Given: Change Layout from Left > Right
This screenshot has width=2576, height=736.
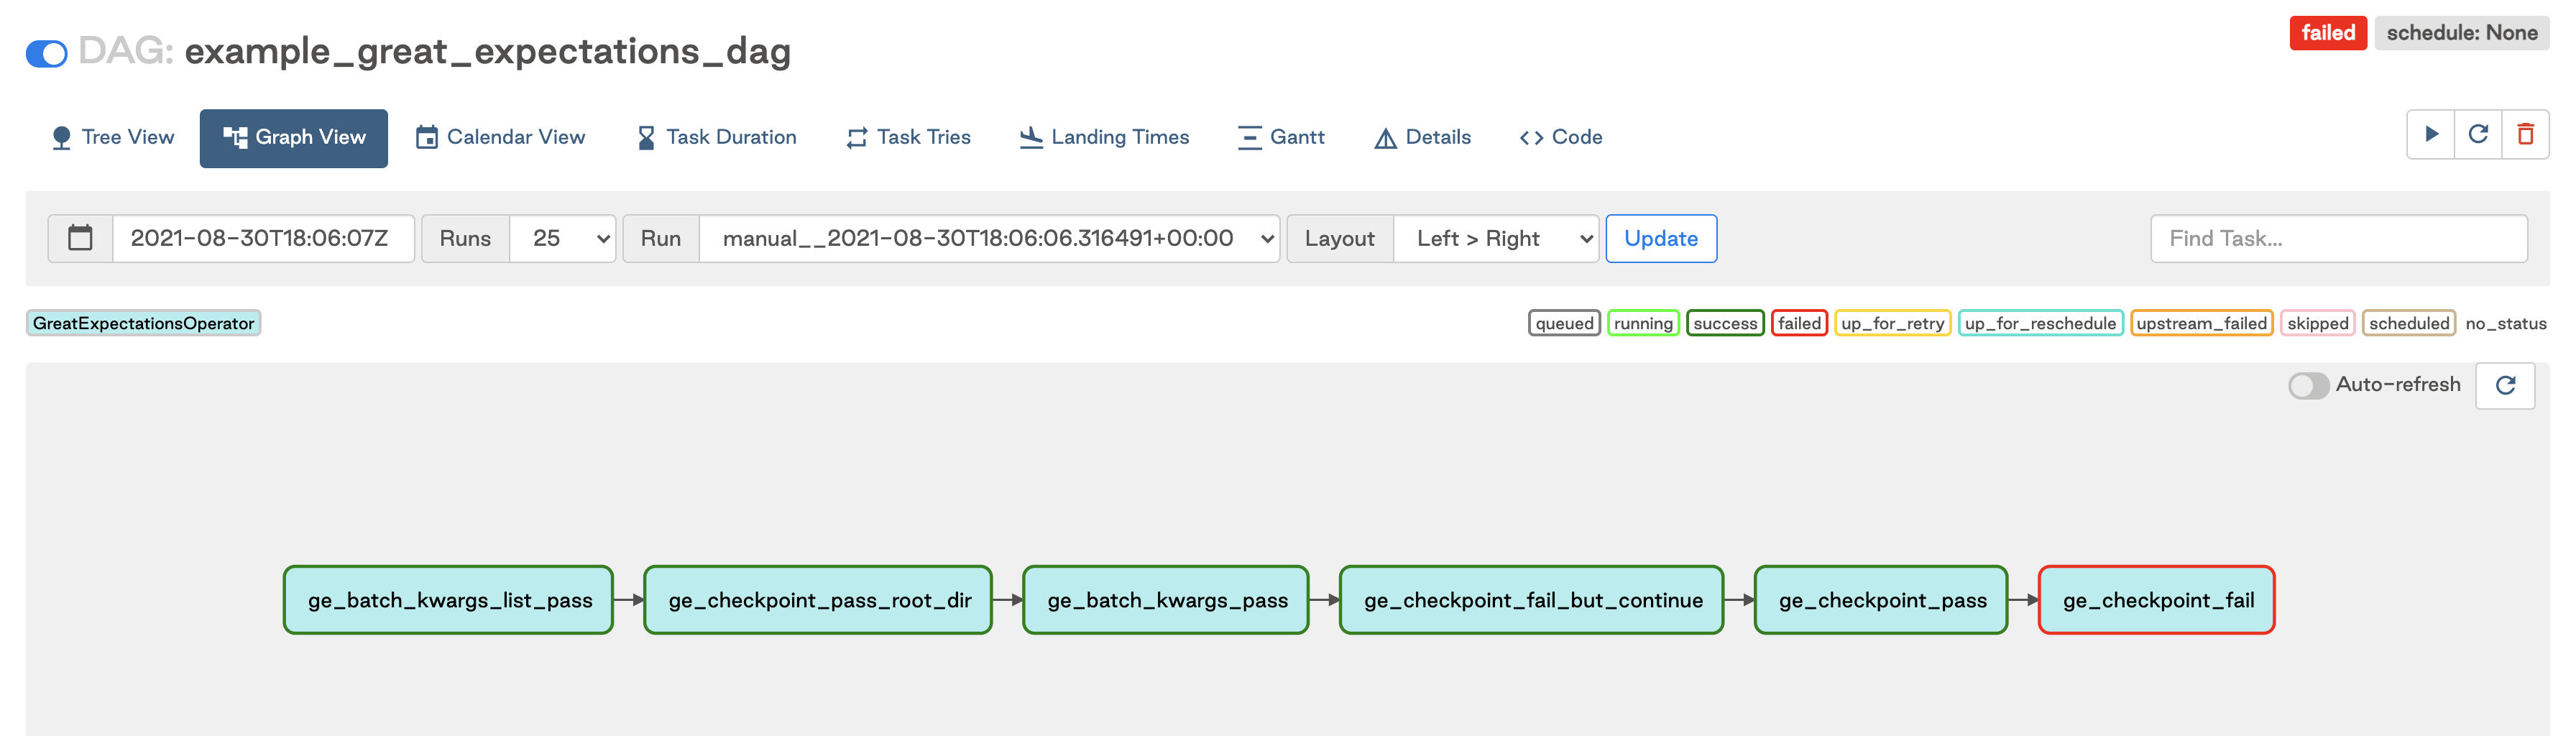Looking at the screenshot, I should tap(1496, 238).
